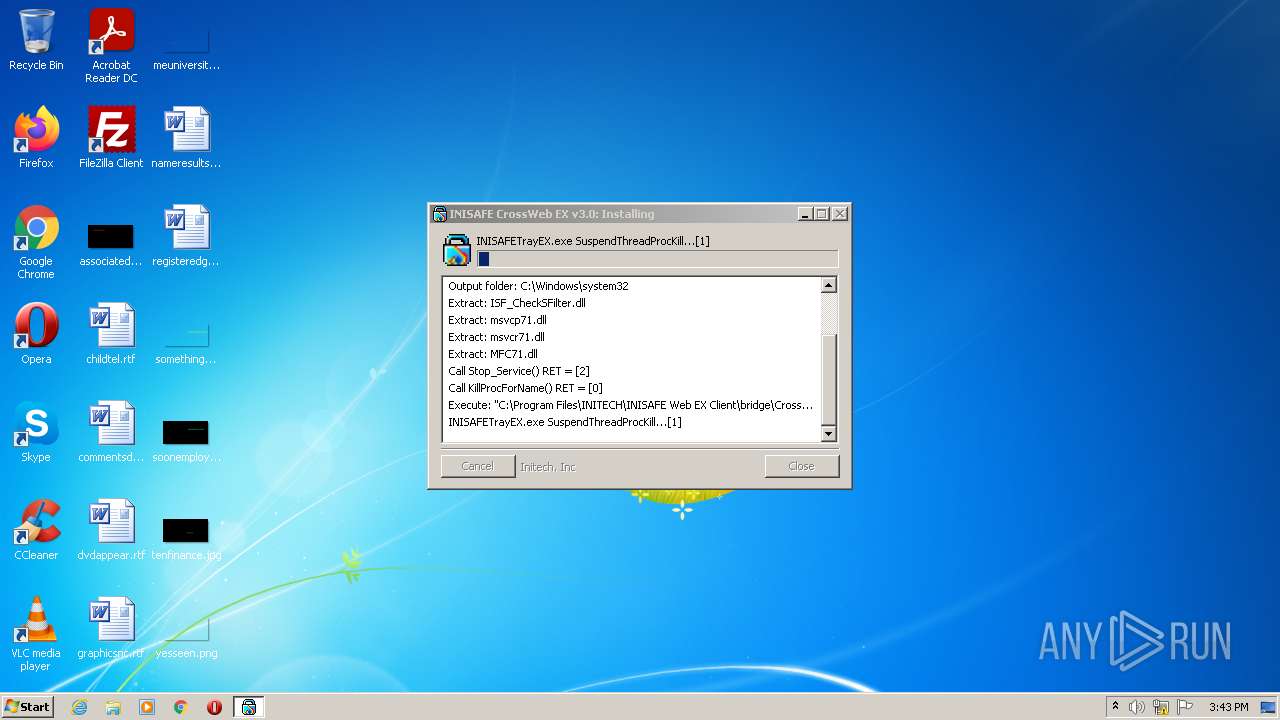
Task: Select 'Extract: msvcp71.dll' log line
Action: (x=497, y=320)
